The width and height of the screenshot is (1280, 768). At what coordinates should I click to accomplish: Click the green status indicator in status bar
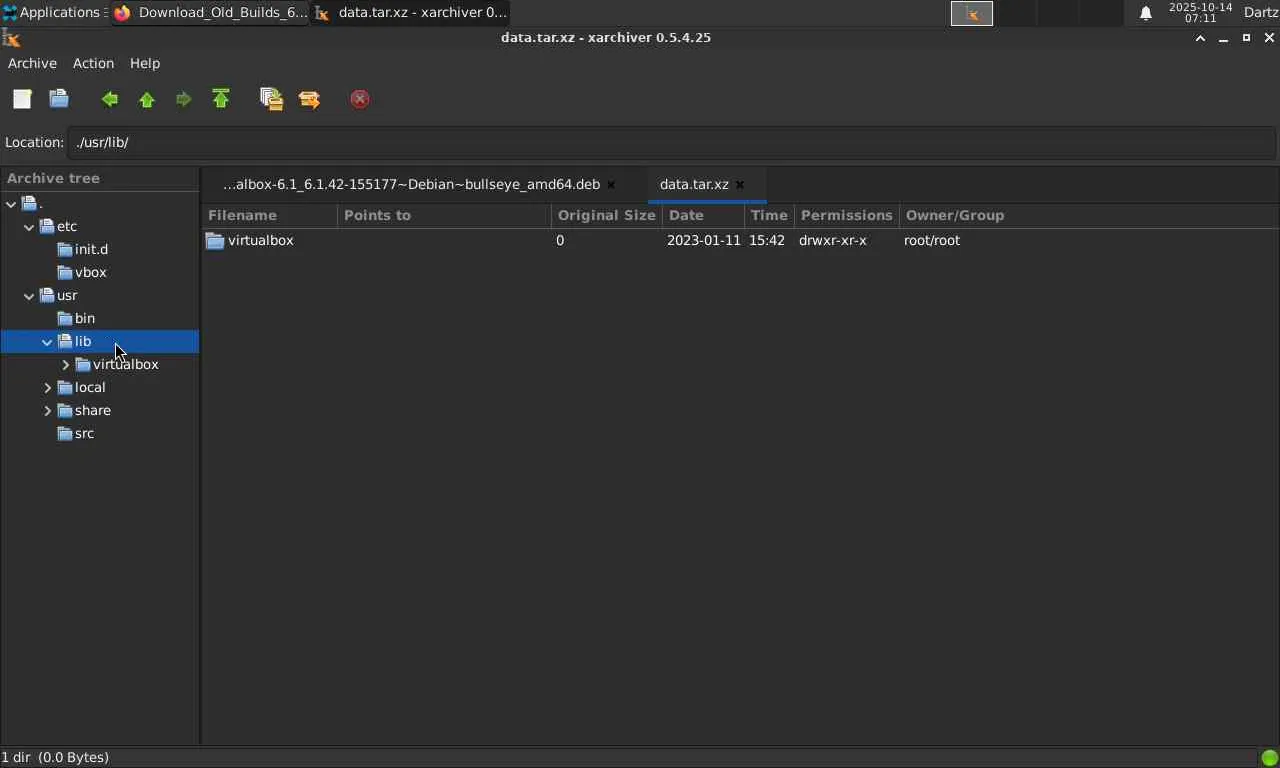coord(1269,757)
